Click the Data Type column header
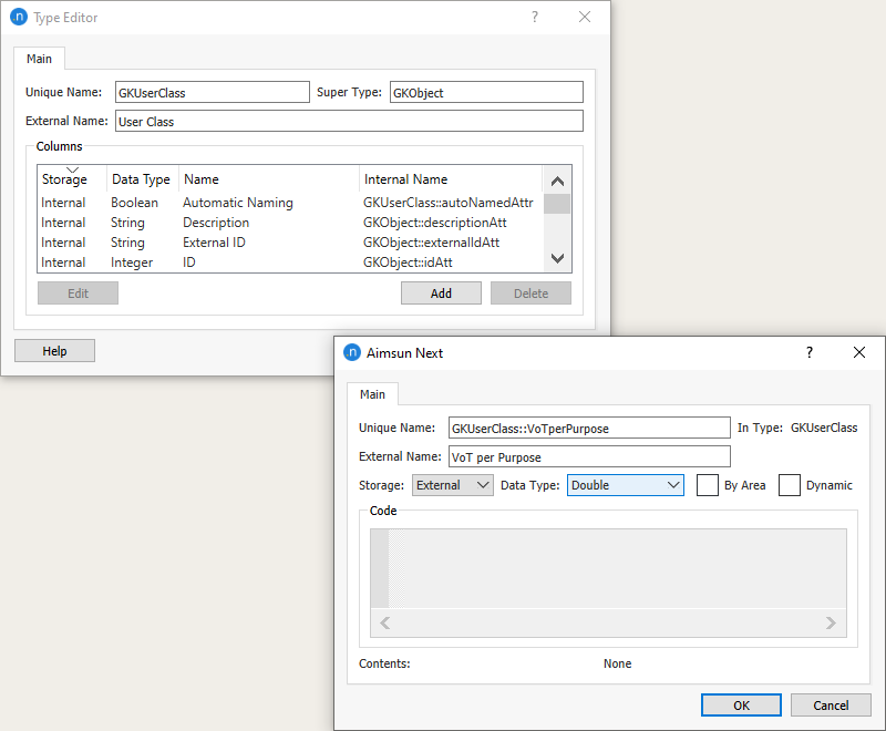Viewport: 887px width, 731px height. pyautogui.click(x=141, y=179)
